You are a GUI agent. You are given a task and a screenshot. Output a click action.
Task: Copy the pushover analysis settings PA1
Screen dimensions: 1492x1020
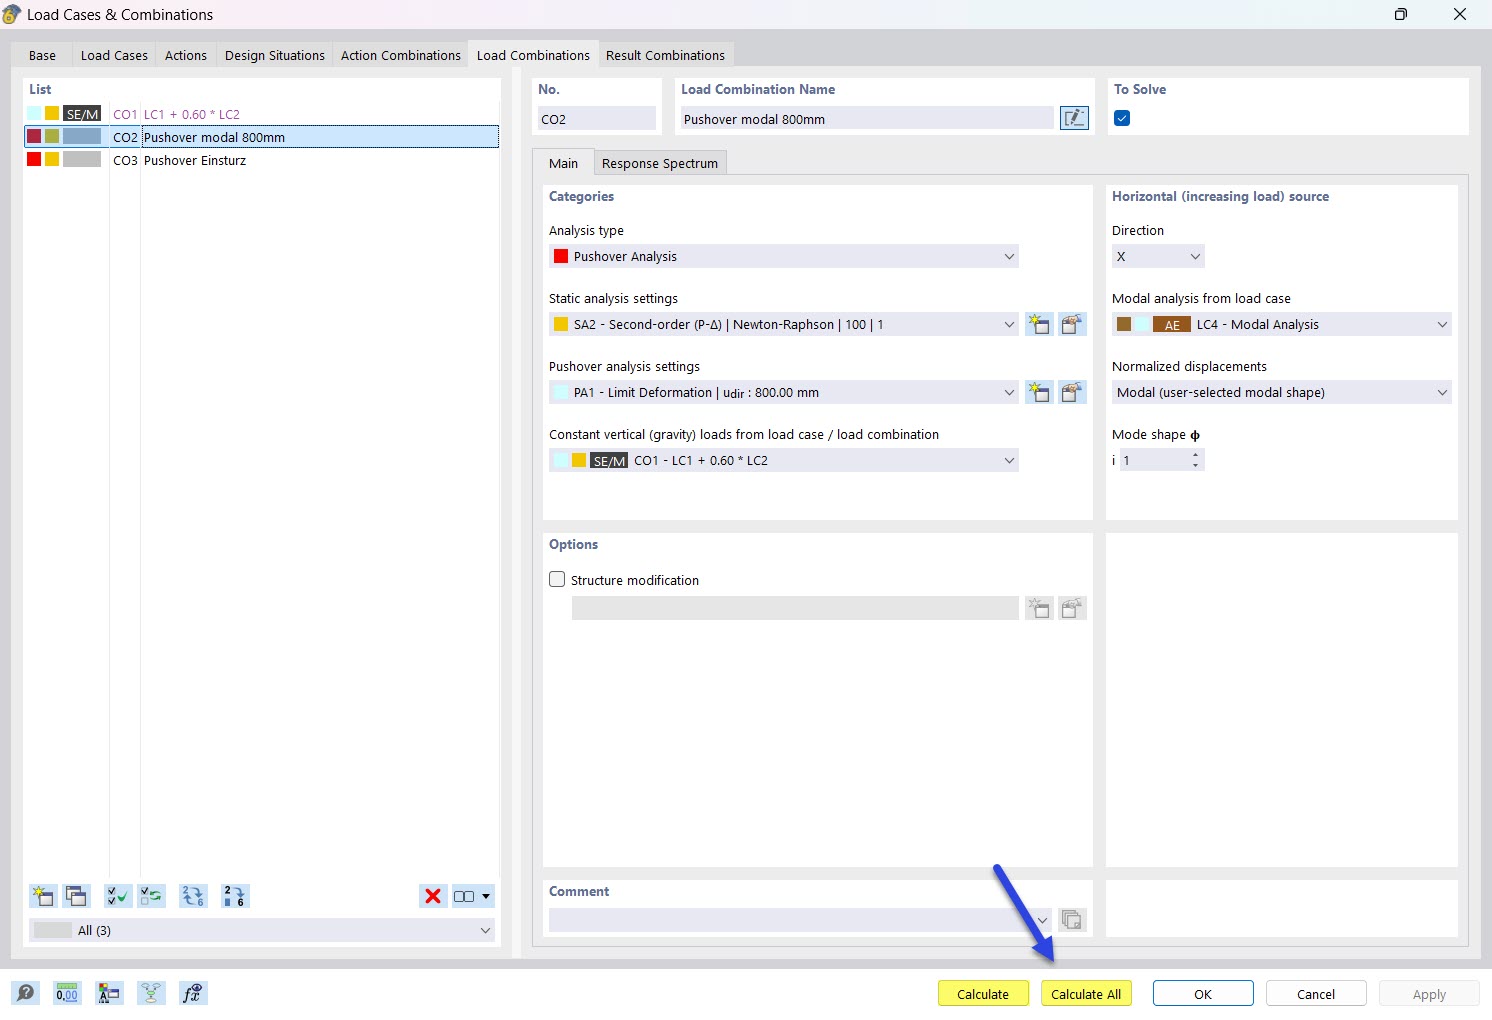click(1073, 392)
